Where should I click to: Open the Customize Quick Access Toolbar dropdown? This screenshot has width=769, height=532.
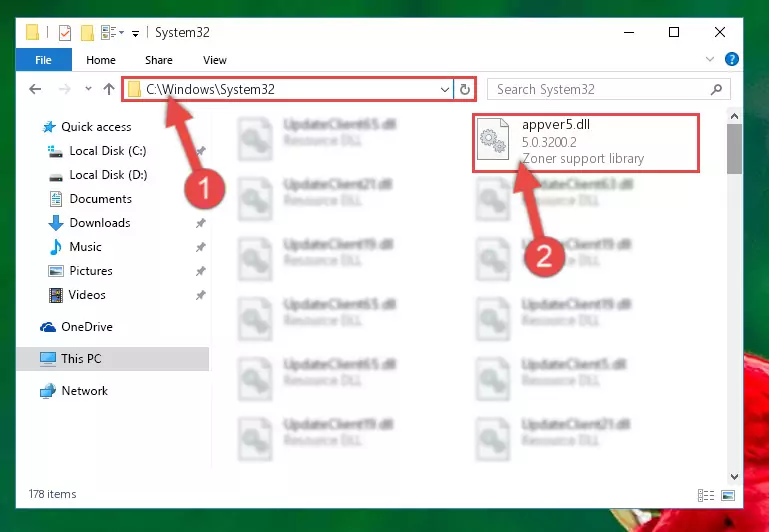[135, 33]
